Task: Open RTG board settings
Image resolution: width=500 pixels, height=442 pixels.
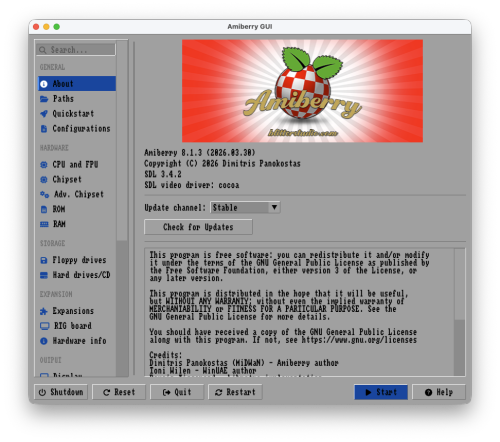Action: (x=77, y=326)
